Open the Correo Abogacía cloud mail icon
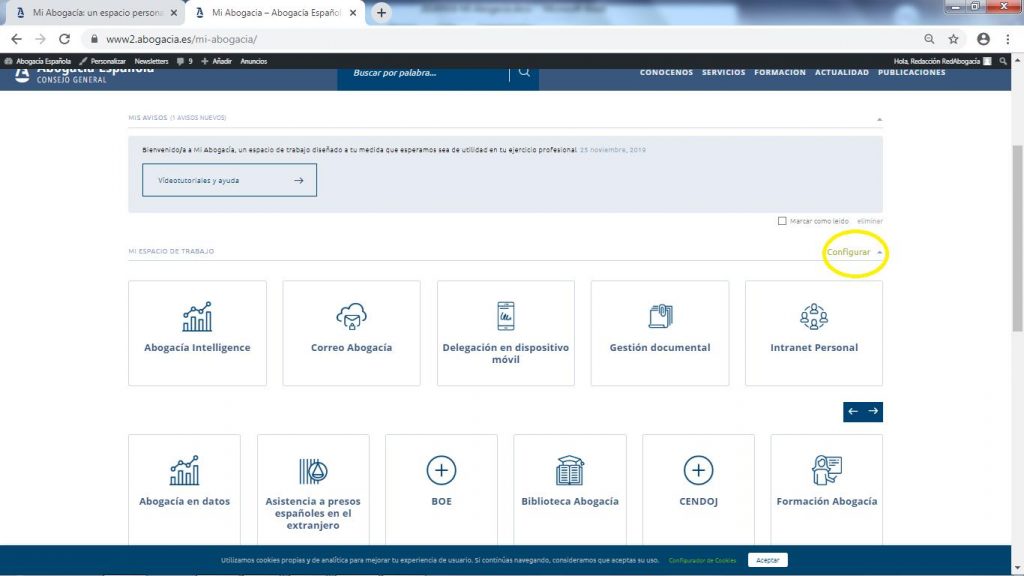This screenshot has height=576, width=1024. click(x=351, y=316)
